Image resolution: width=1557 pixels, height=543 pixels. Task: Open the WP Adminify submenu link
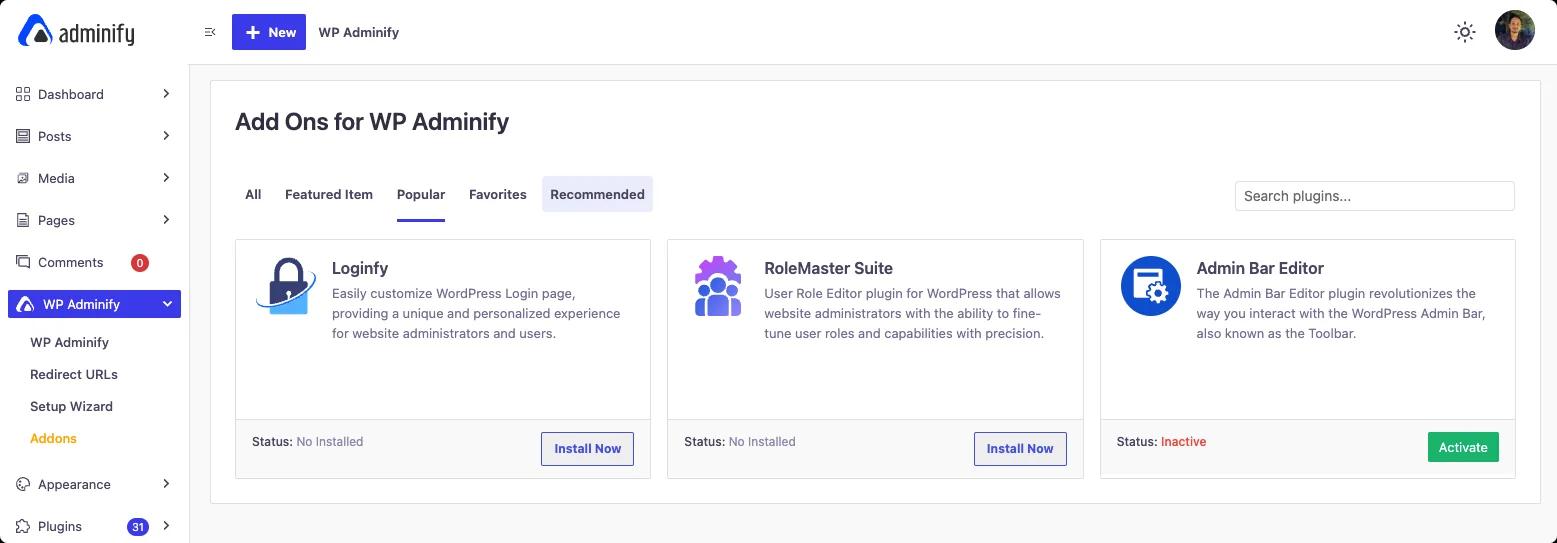click(x=70, y=342)
